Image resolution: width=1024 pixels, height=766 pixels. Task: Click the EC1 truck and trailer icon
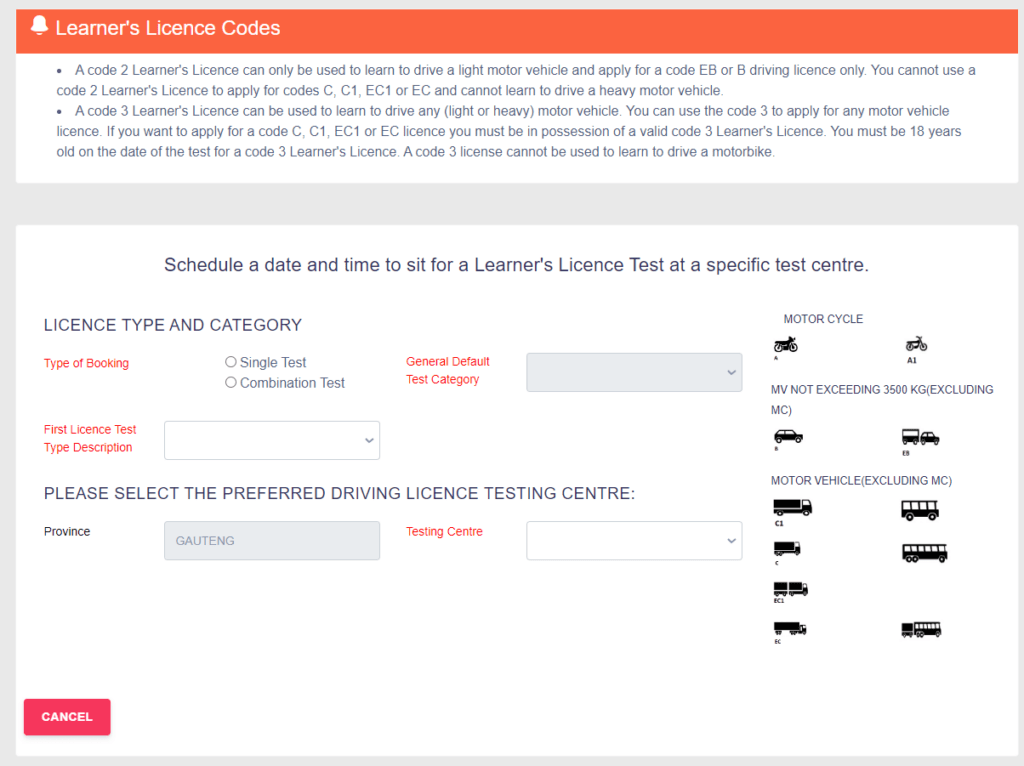click(790, 589)
